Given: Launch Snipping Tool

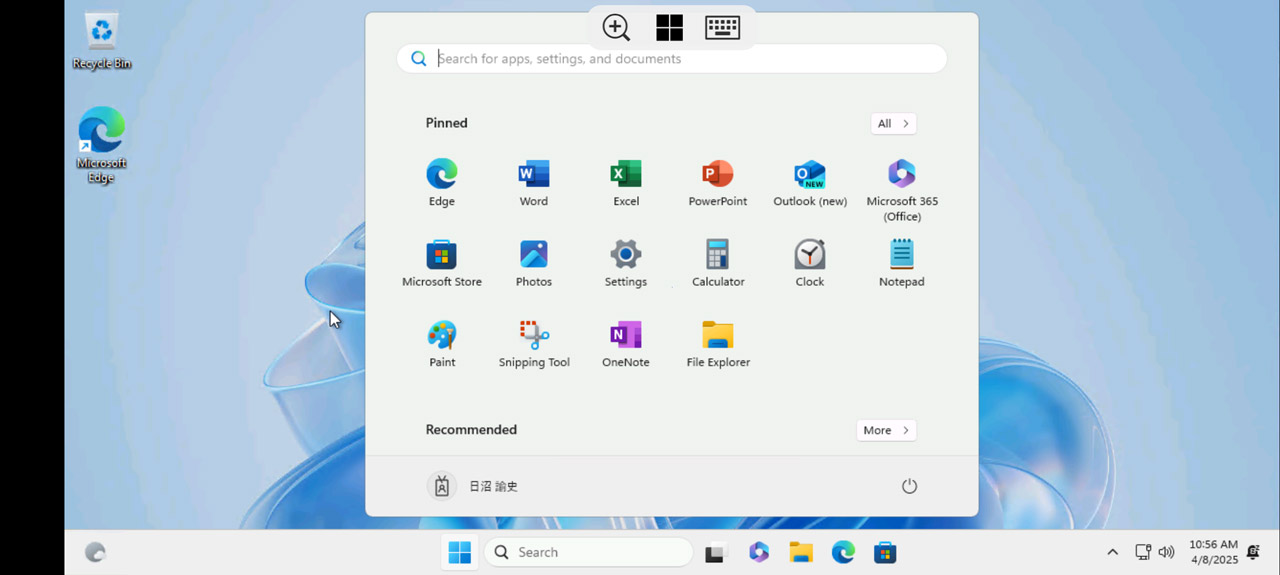Looking at the screenshot, I should (534, 344).
